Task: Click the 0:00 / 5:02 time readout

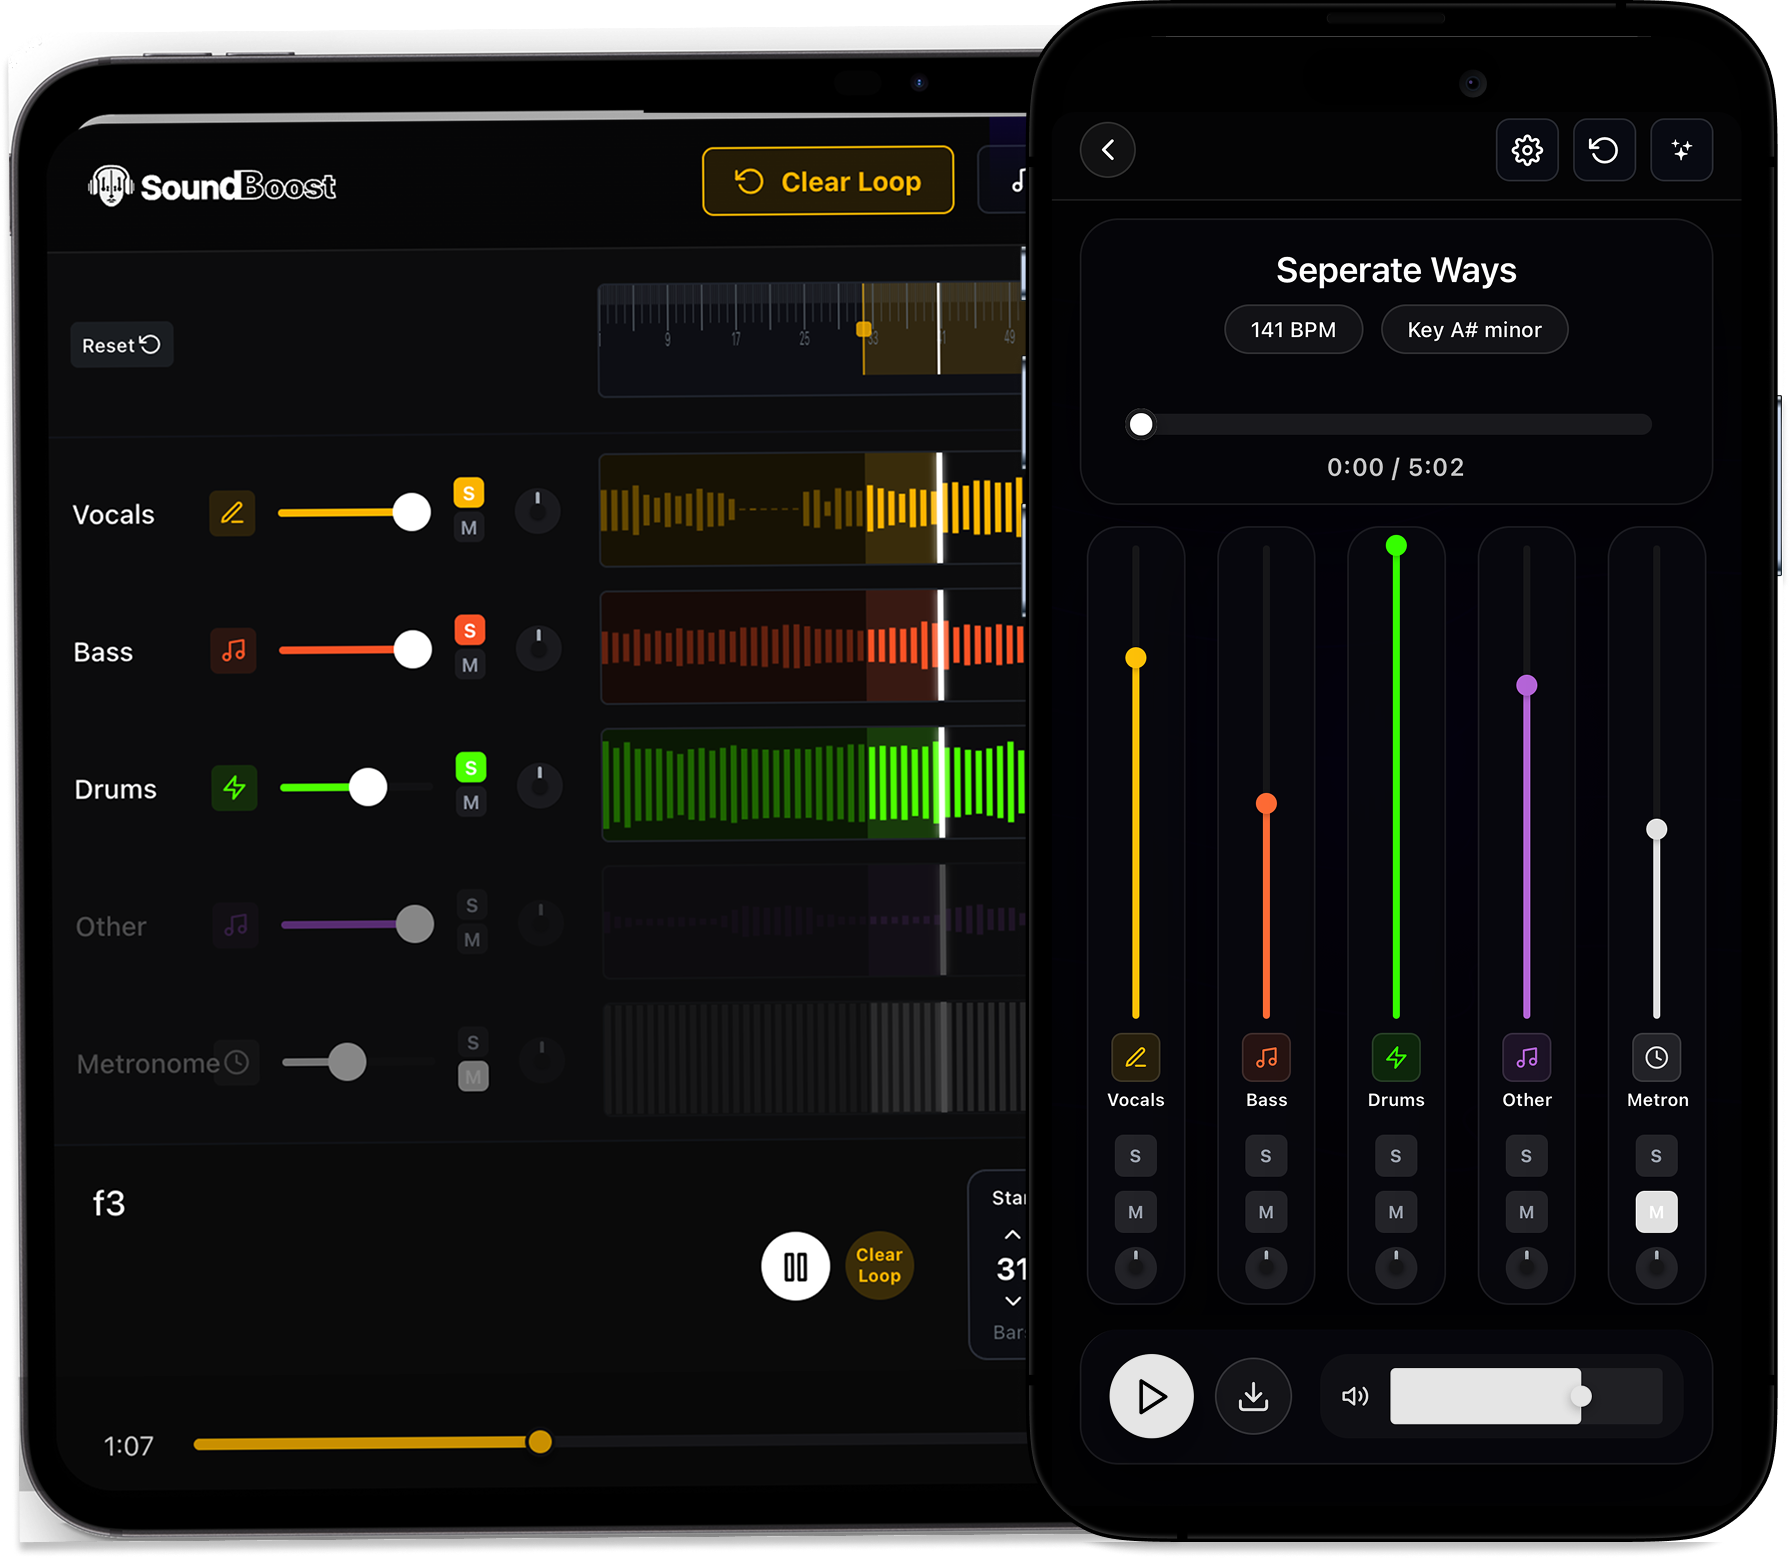Action: tap(1396, 467)
